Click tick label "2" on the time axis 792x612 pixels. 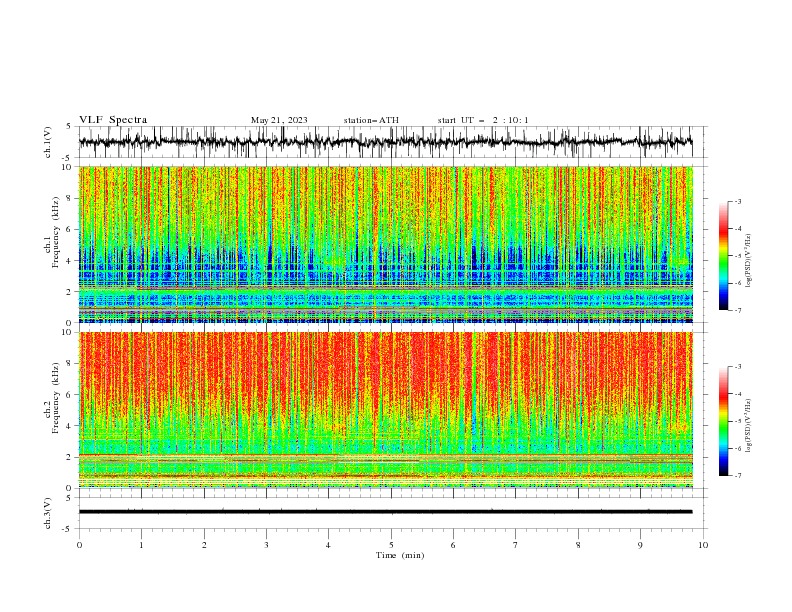(204, 545)
